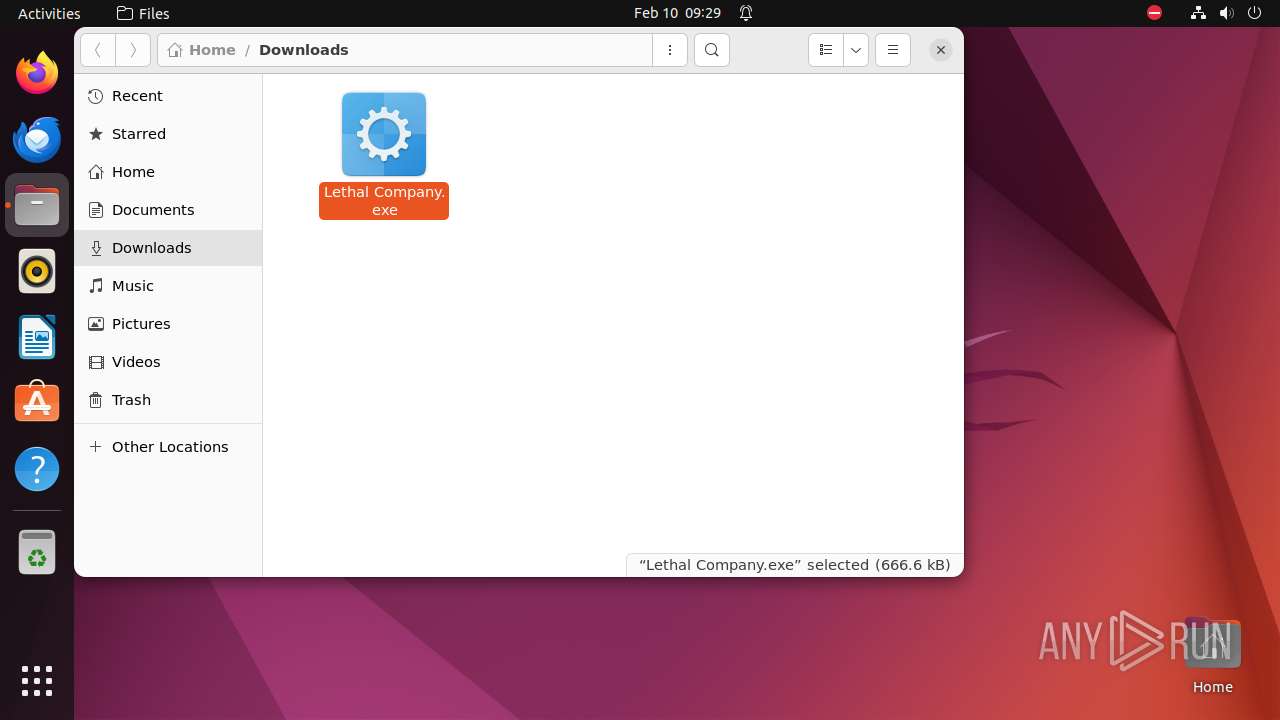
Task: Open Videos in the sidebar
Action: click(x=168, y=362)
